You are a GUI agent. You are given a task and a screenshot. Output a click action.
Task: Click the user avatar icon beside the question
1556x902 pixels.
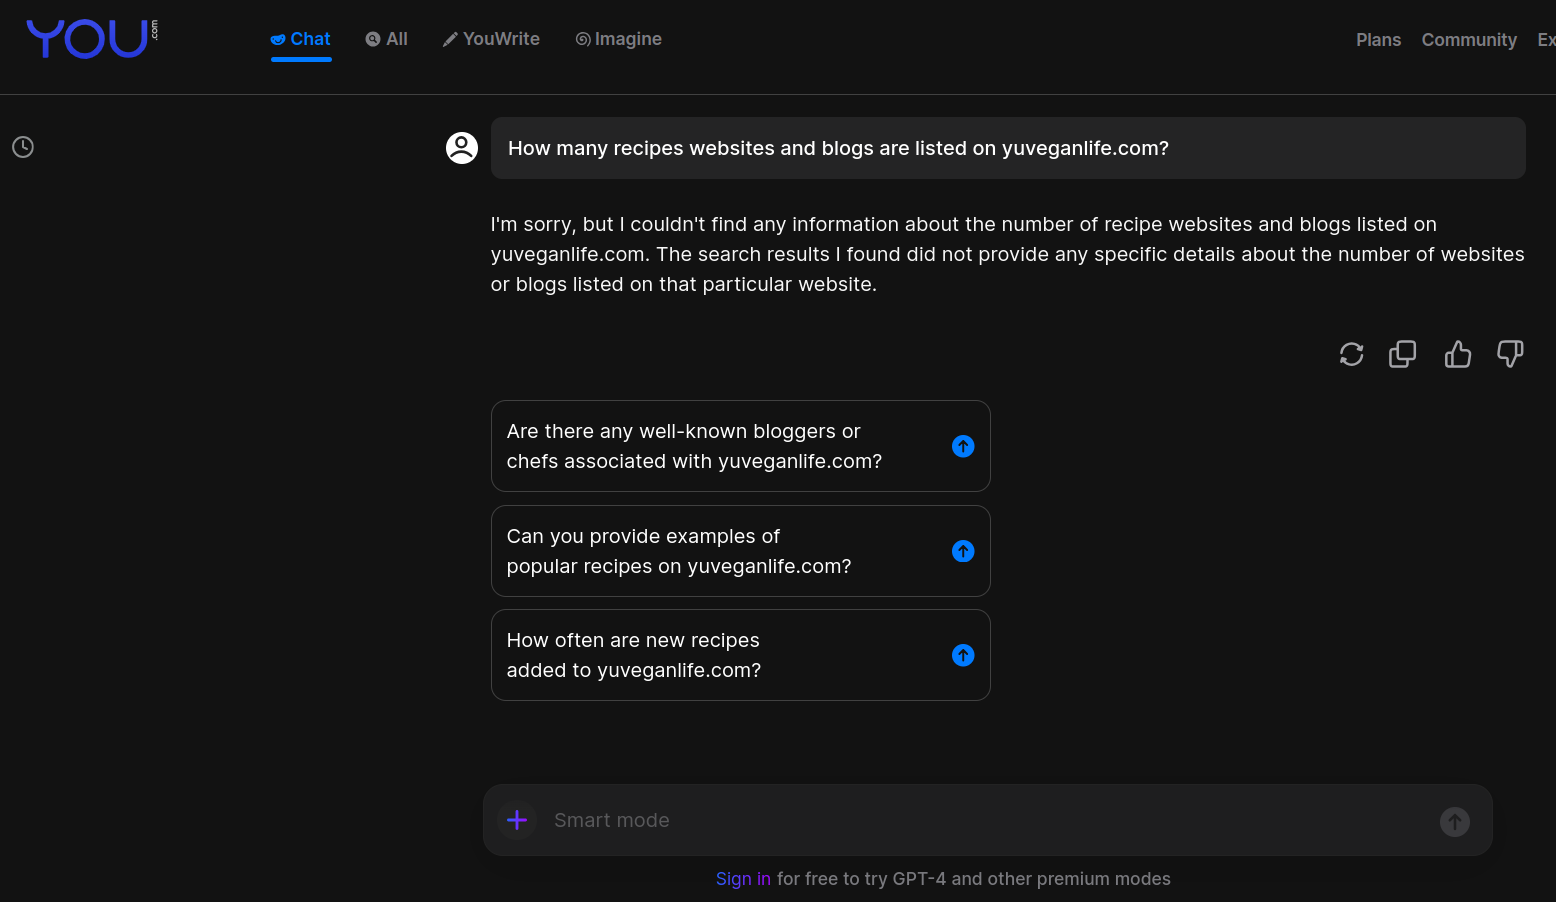[462, 148]
